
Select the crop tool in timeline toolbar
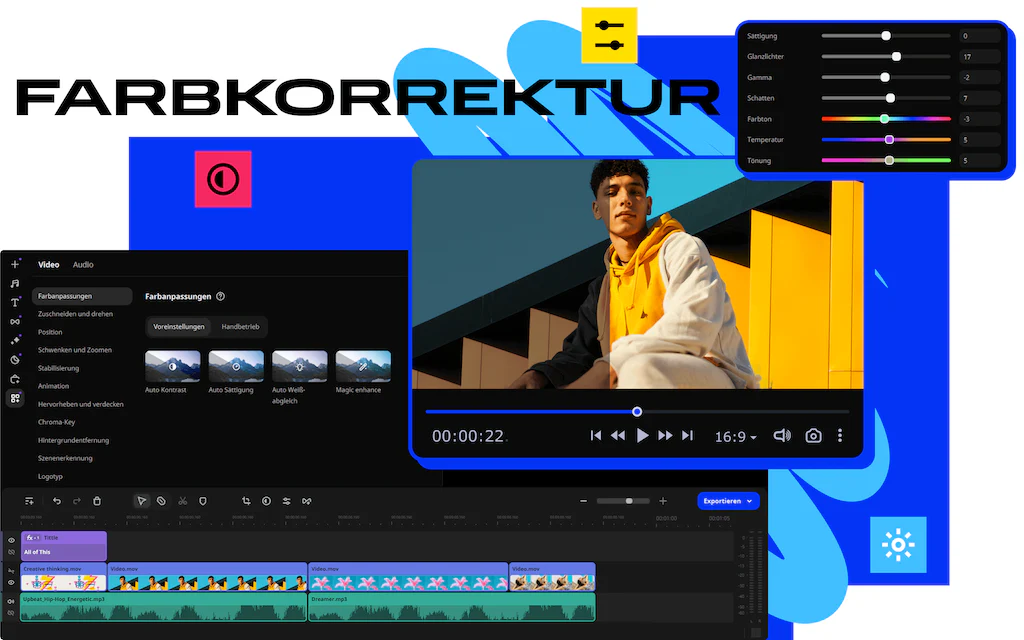pos(246,501)
